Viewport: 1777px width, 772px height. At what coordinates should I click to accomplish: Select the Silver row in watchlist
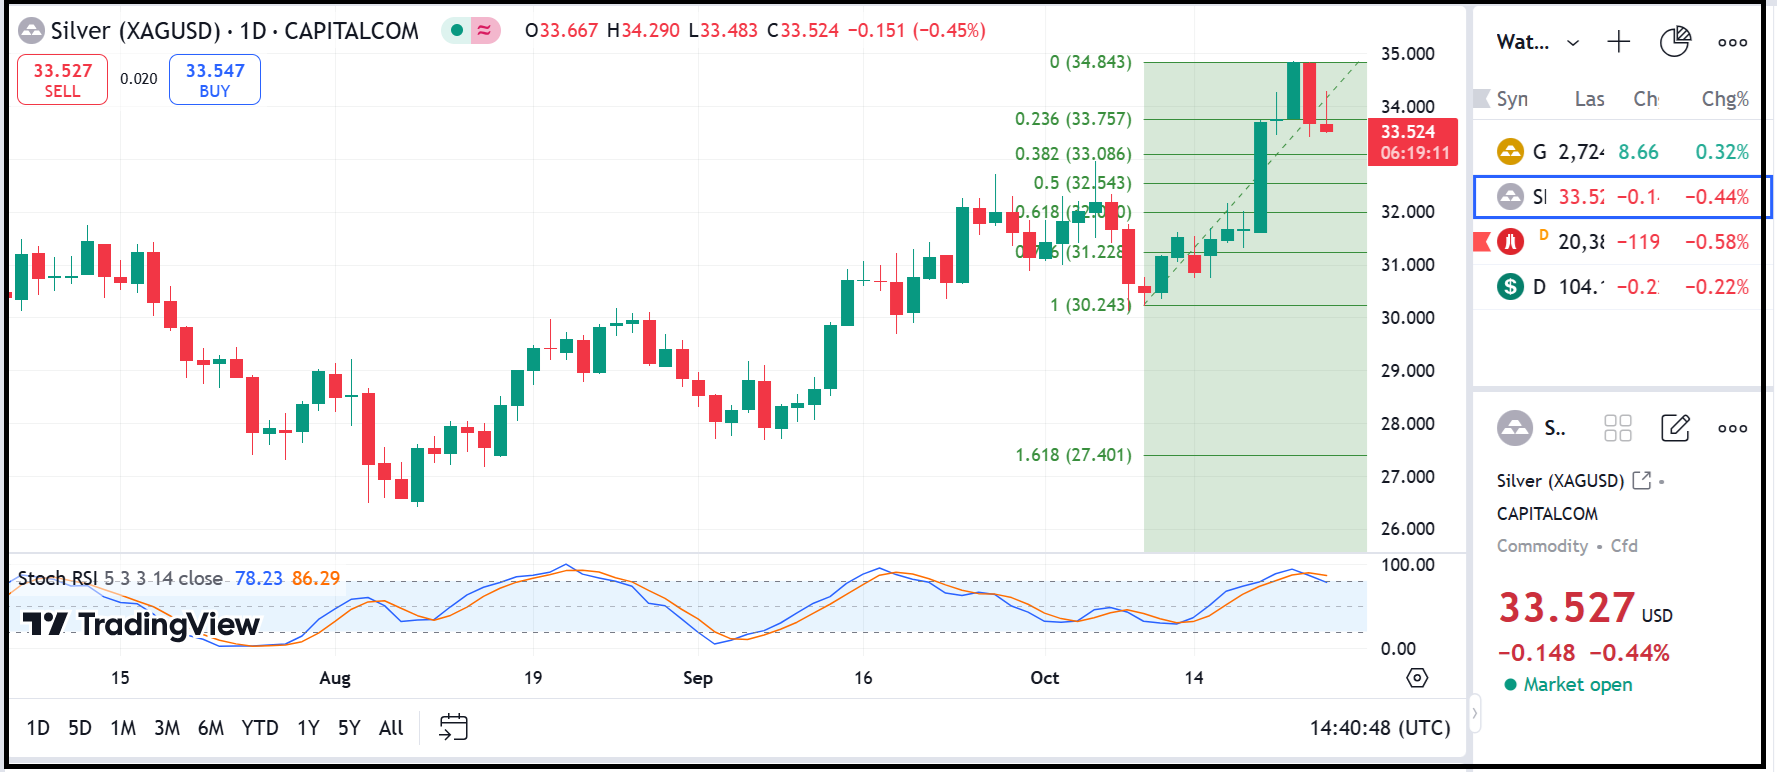1622,197
